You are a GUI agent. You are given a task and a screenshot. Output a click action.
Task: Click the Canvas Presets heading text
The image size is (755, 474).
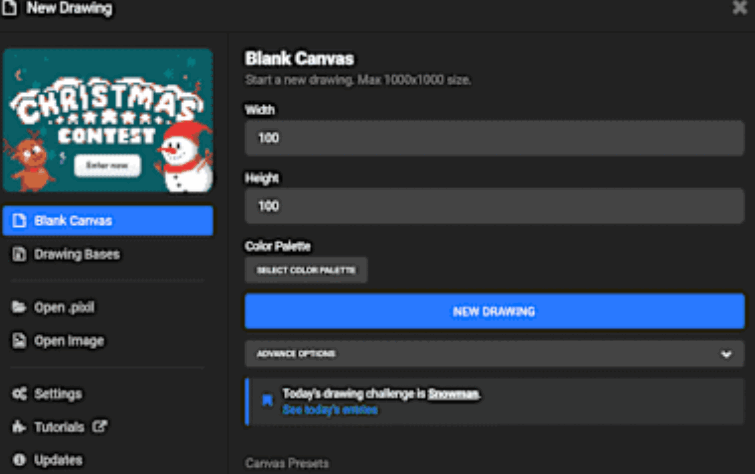[287, 463]
